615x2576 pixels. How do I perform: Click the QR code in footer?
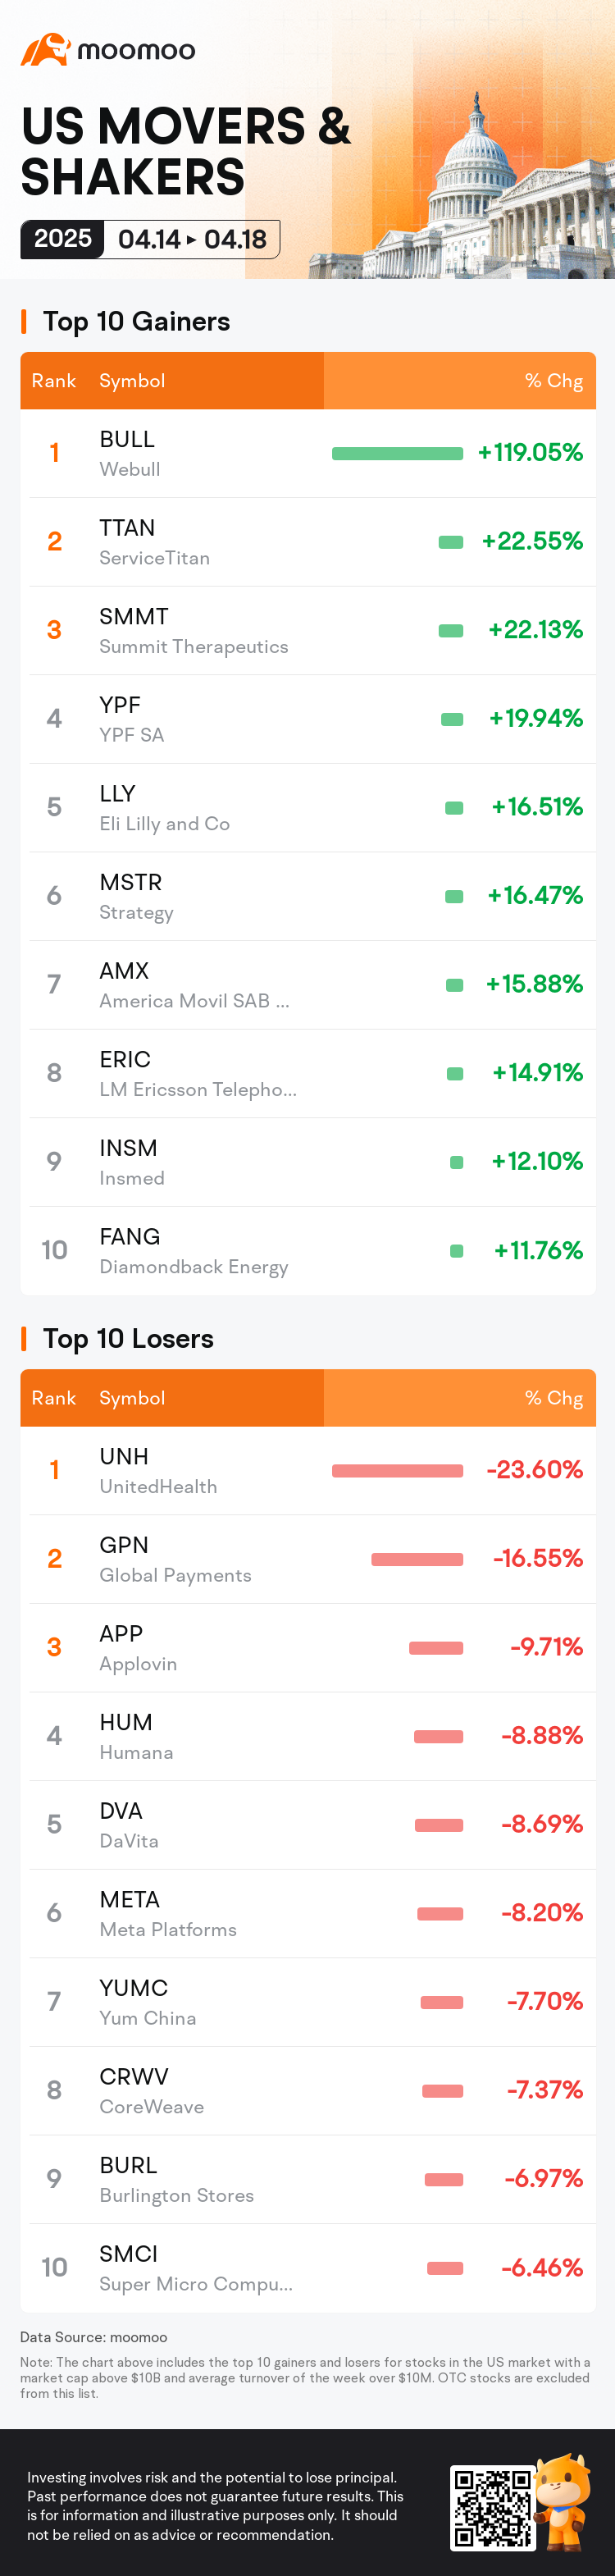(490, 2506)
